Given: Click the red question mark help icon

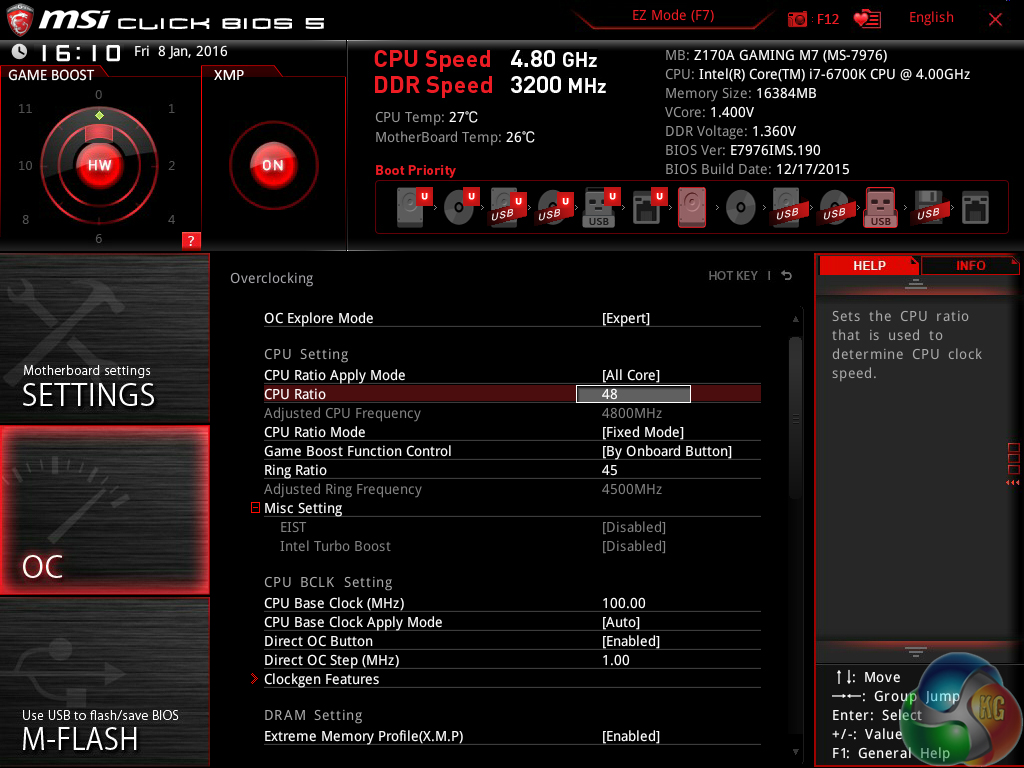Looking at the screenshot, I should click(x=191, y=240).
